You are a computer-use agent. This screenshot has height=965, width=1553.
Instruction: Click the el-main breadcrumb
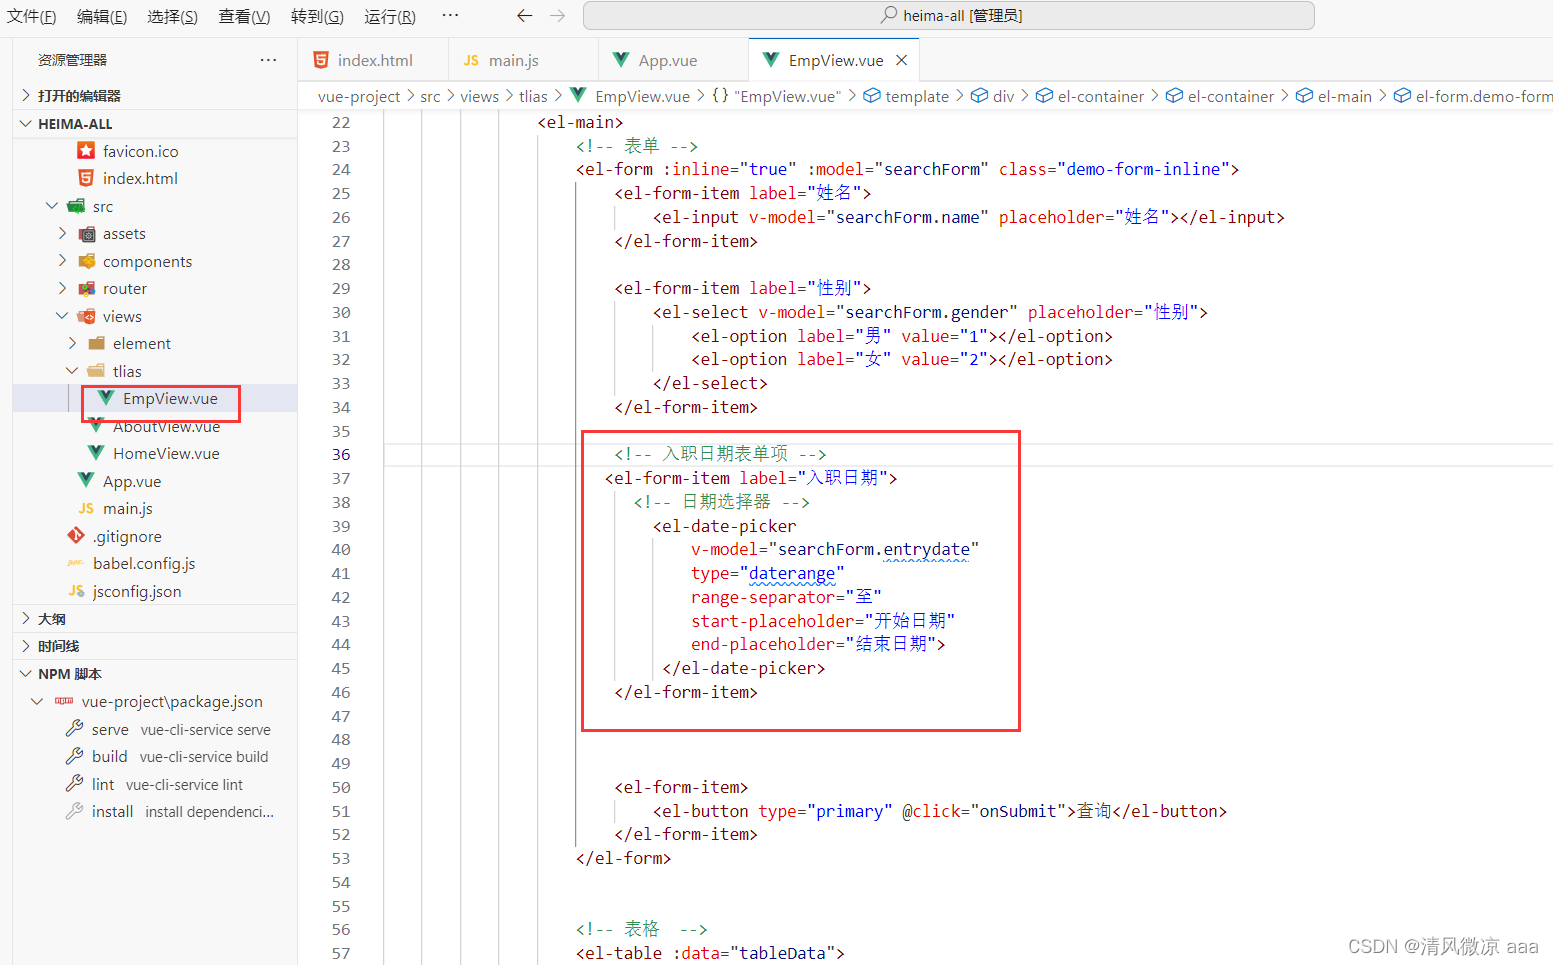coord(1345,96)
